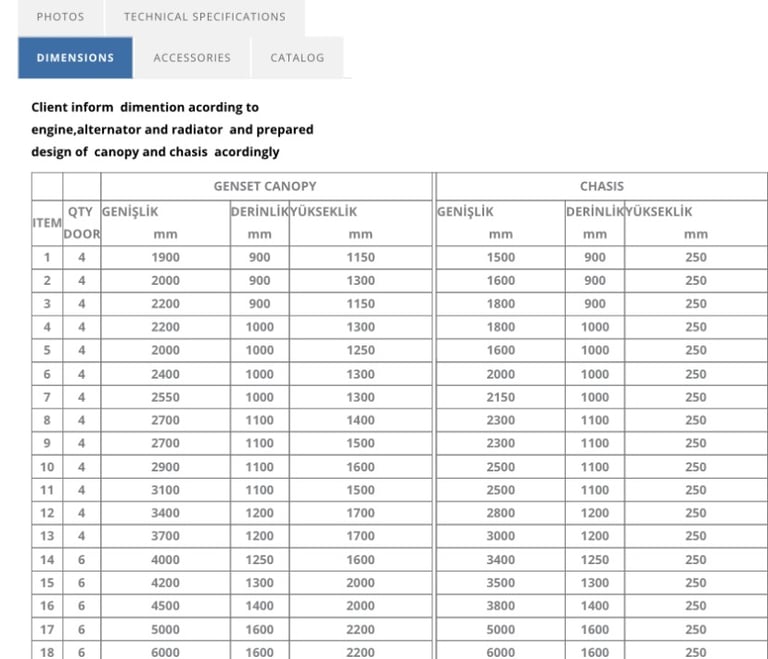
Task: Click the CHASIS table header
Action: [x=602, y=186]
